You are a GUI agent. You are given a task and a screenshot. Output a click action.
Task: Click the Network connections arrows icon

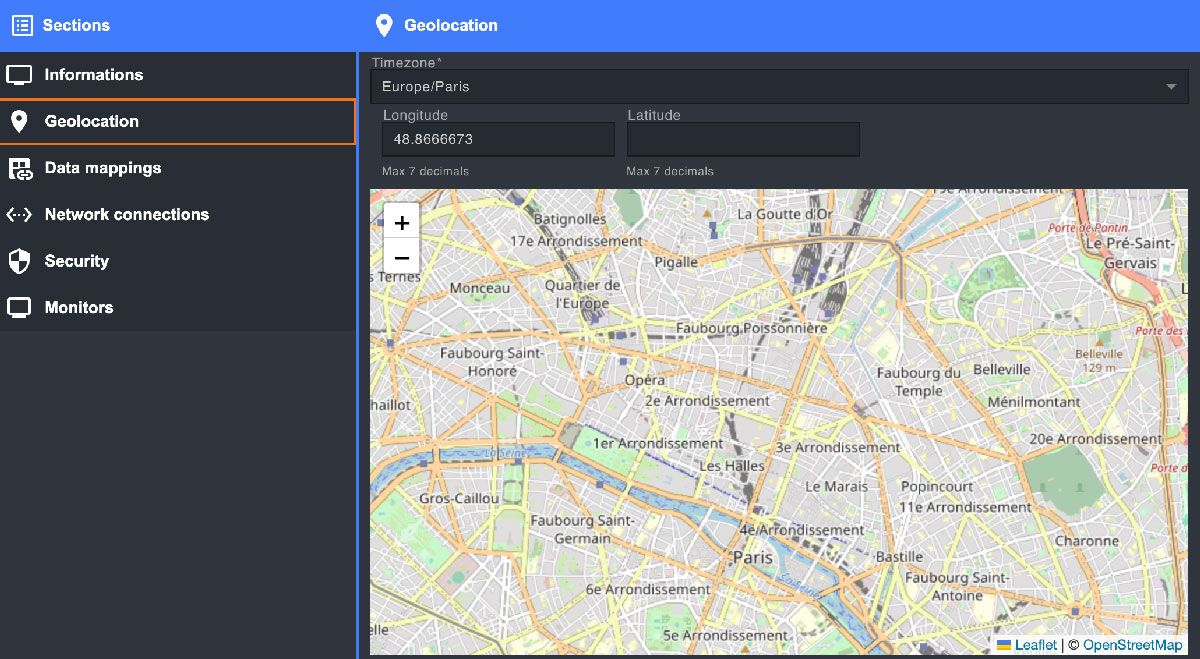pos(19,214)
